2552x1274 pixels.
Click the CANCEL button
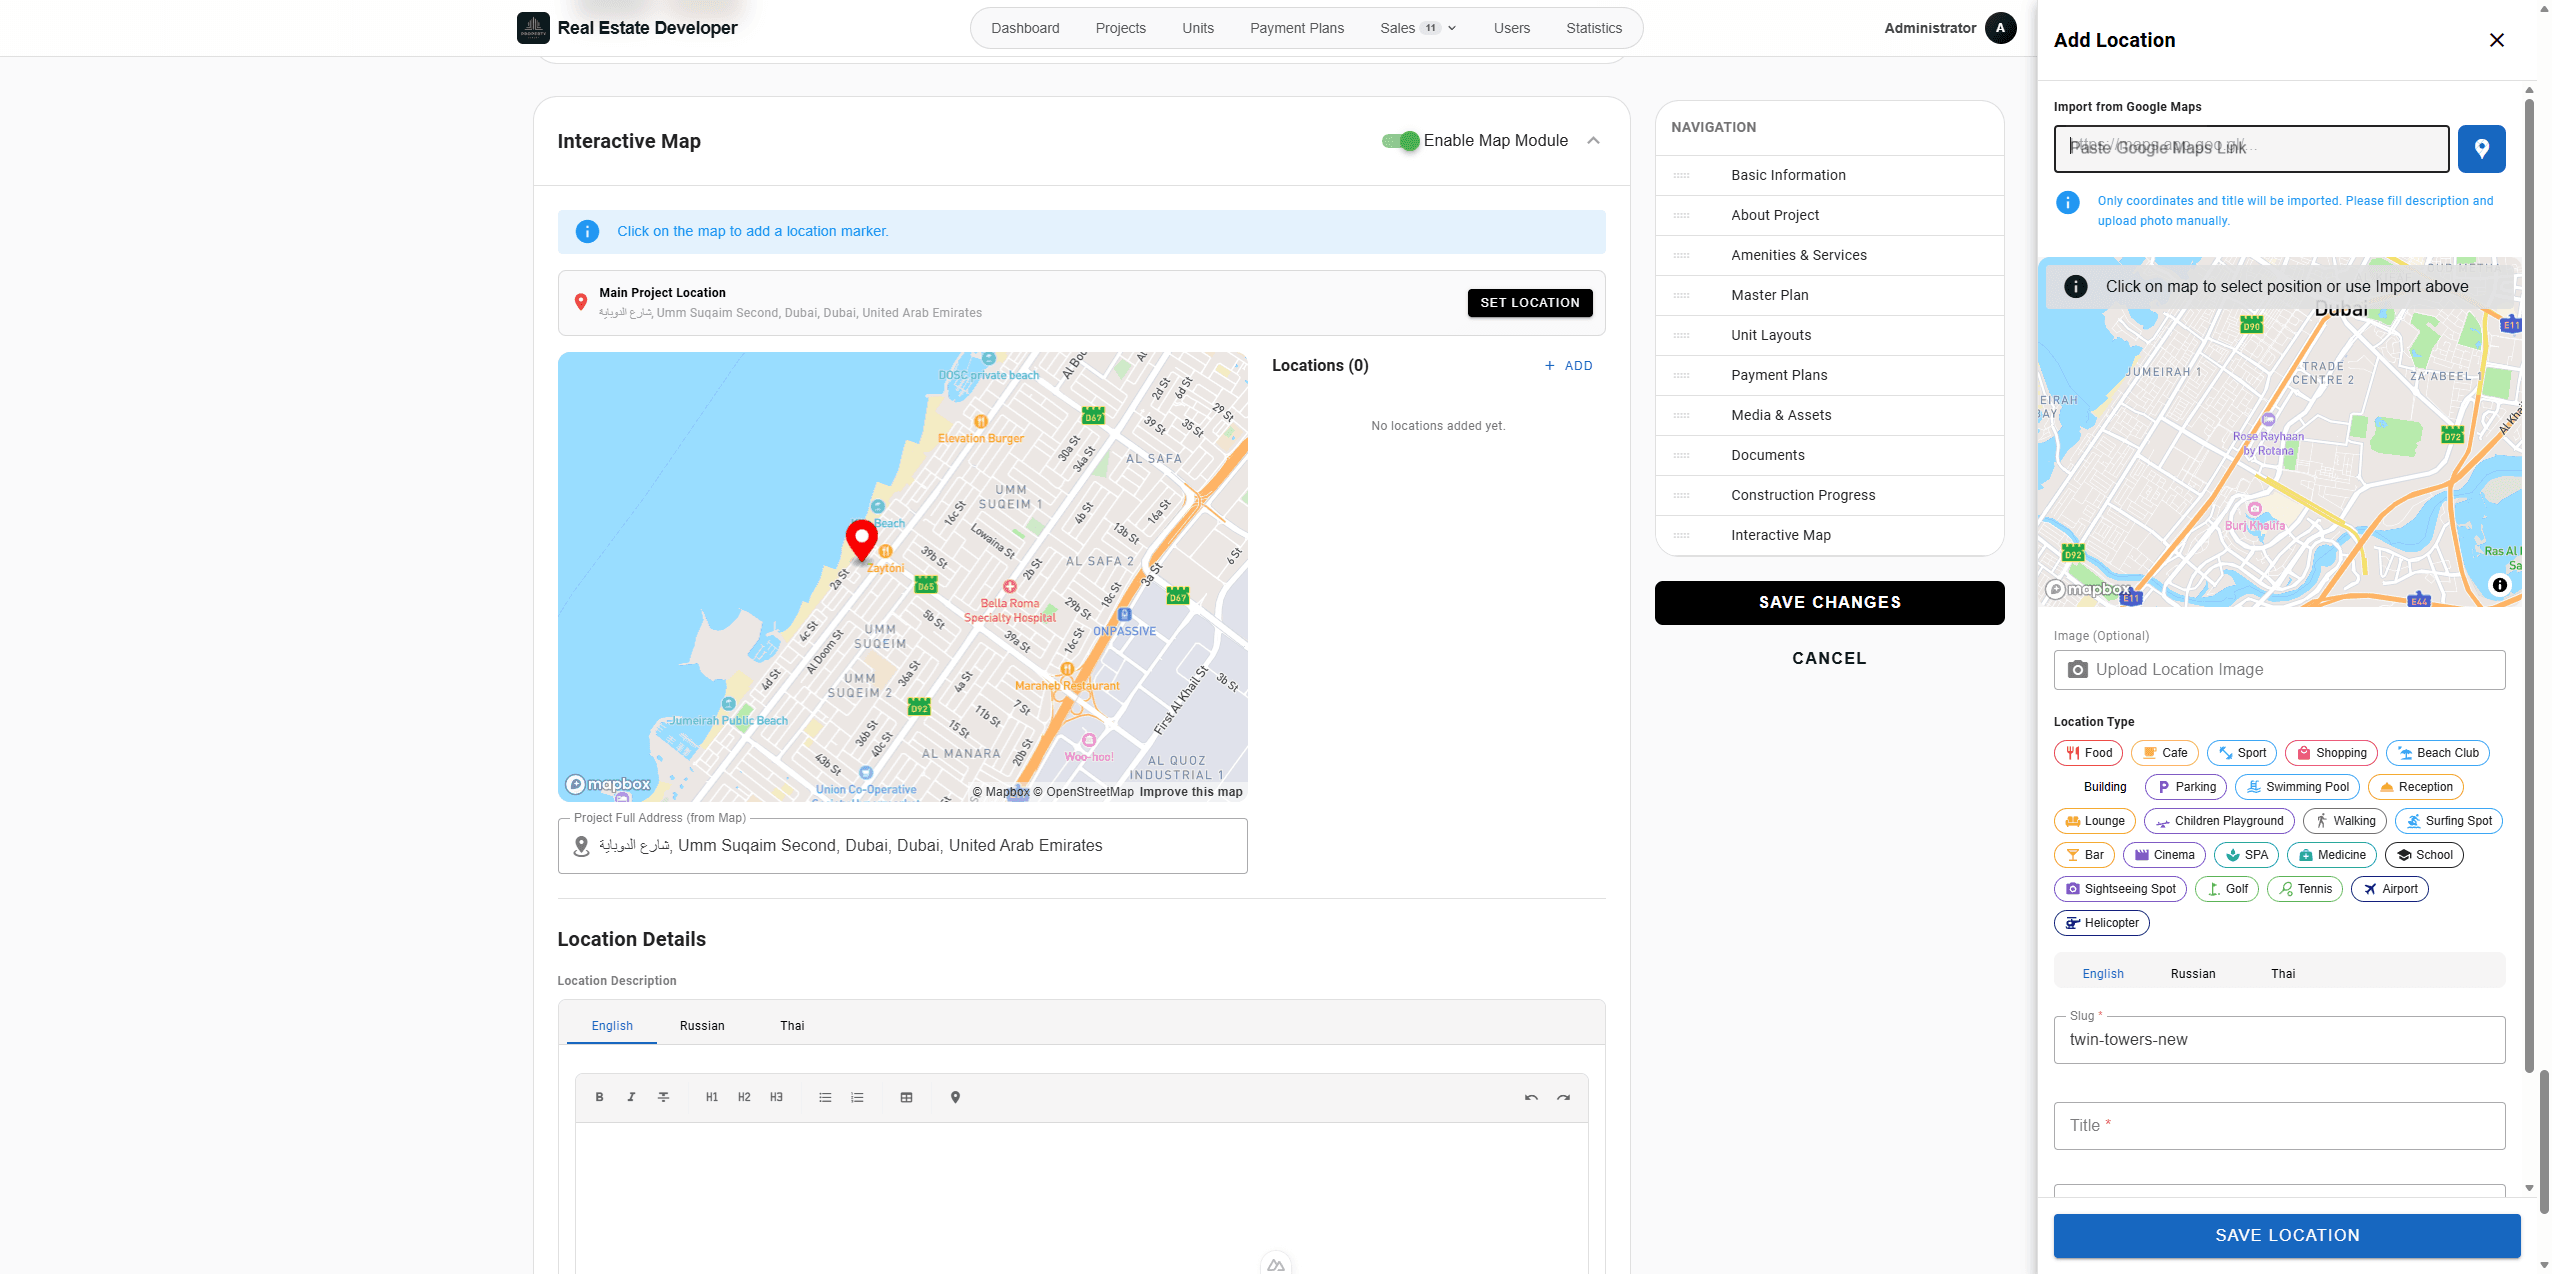point(1829,659)
